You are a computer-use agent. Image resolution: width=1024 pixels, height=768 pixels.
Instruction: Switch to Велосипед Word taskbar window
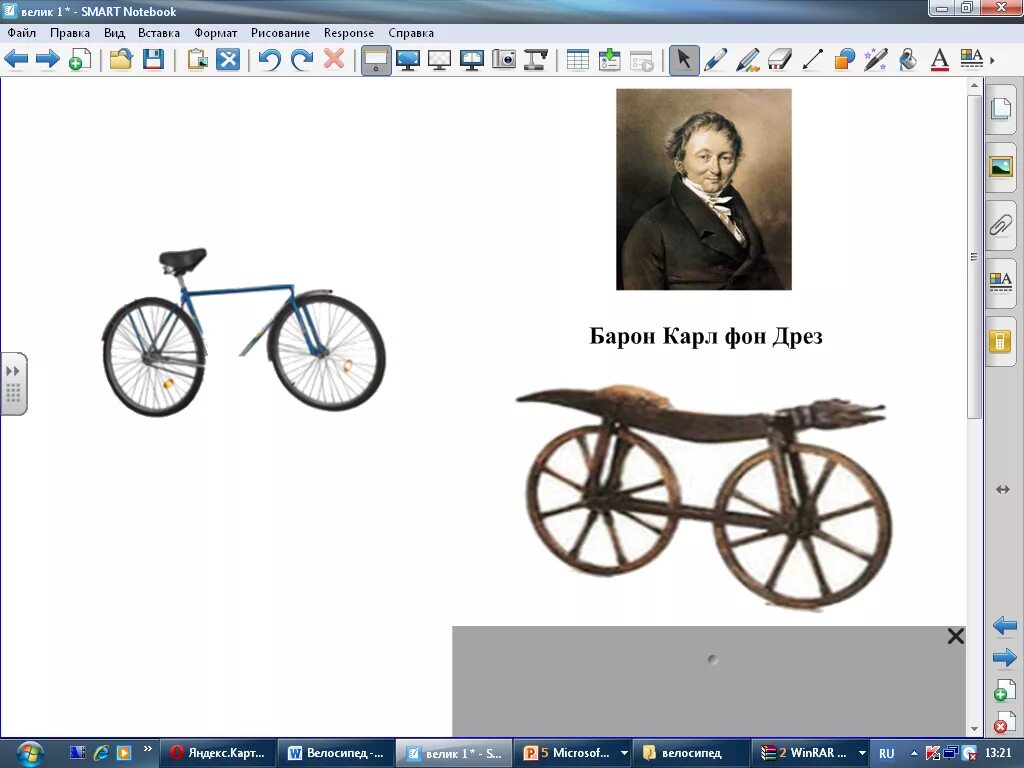click(336, 753)
